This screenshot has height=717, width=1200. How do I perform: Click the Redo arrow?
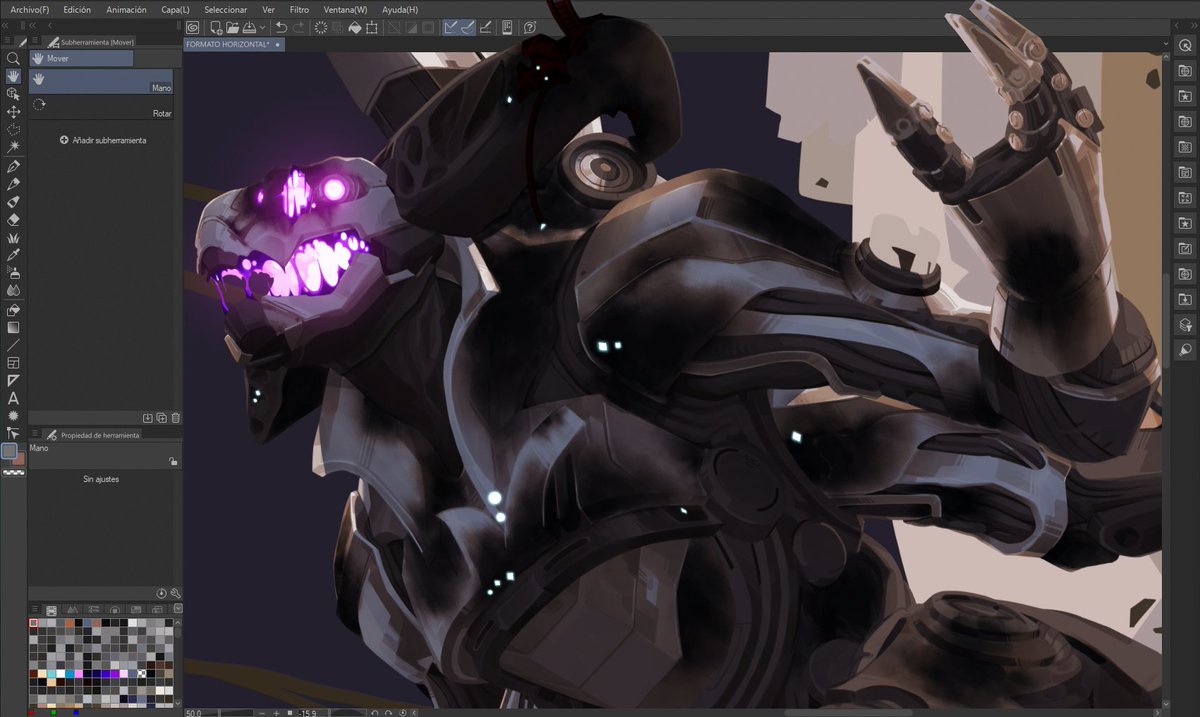click(x=299, y=28)
